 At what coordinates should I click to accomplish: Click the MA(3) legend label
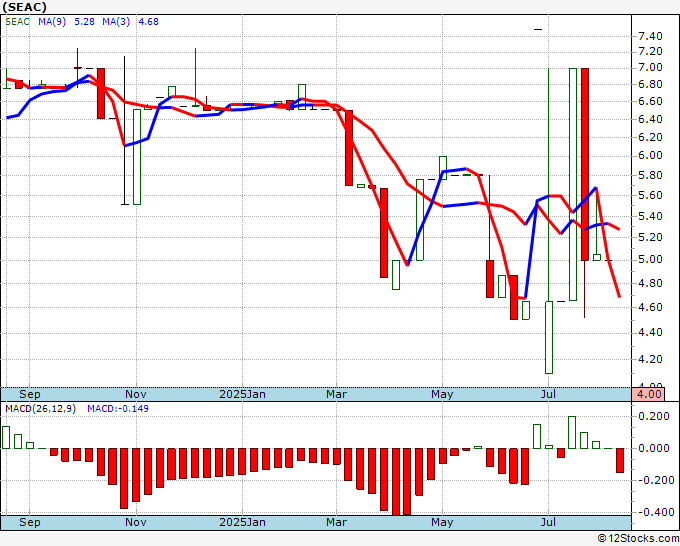click(116, 22)
